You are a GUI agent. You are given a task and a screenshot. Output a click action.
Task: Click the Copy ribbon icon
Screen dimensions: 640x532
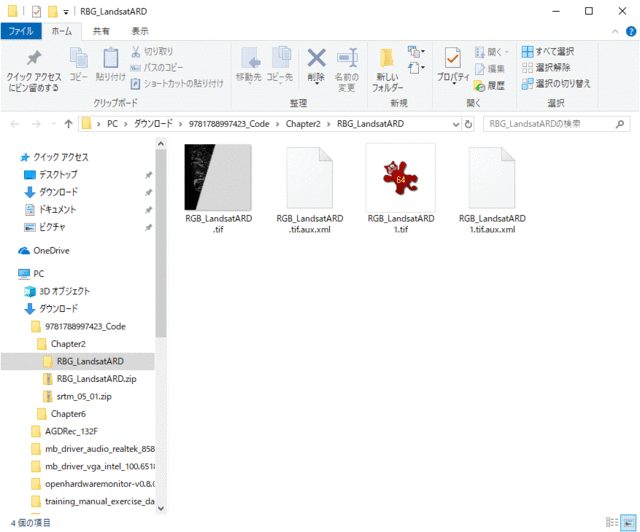pyautogui.click(x=78, y=65)
